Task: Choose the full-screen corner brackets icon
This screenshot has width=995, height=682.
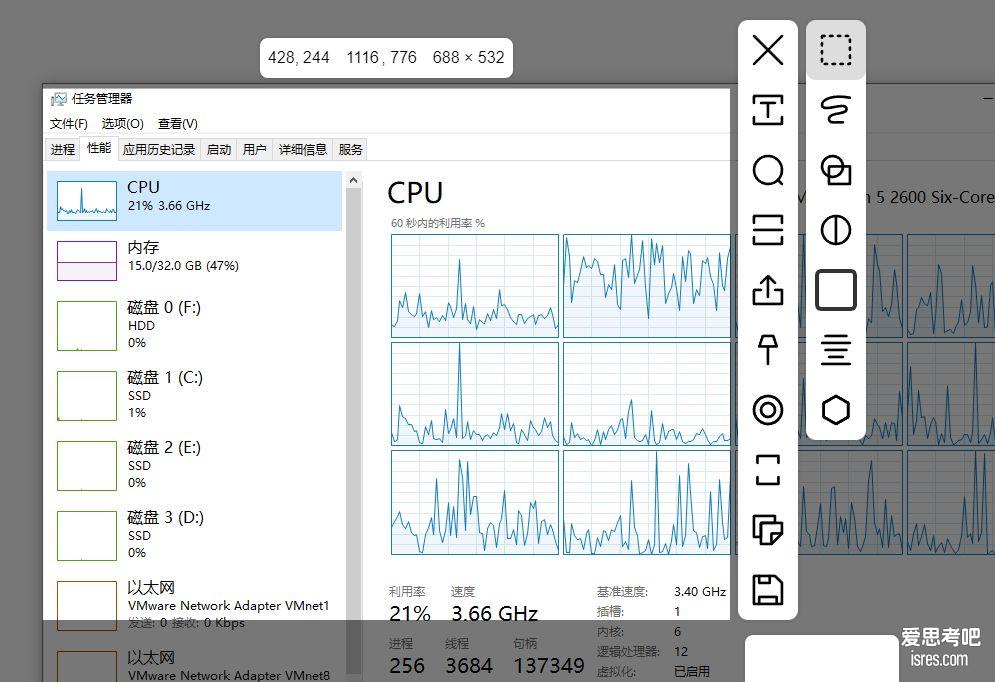Action: click(x=768, y=469)
